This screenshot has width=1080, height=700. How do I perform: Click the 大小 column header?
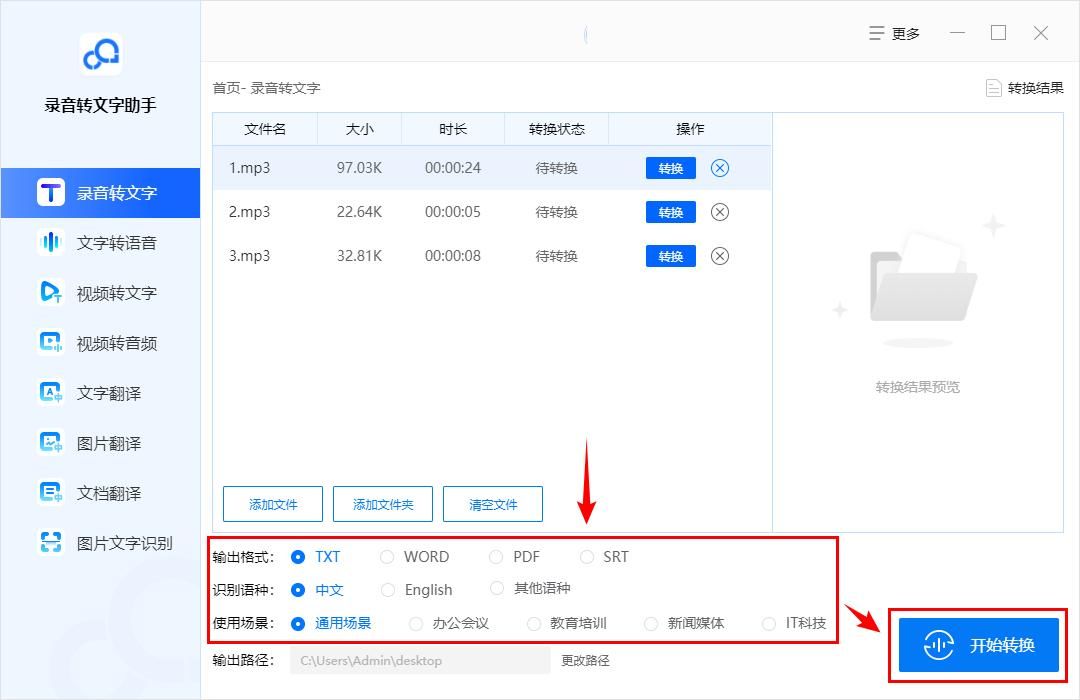(x=360, y=129)
